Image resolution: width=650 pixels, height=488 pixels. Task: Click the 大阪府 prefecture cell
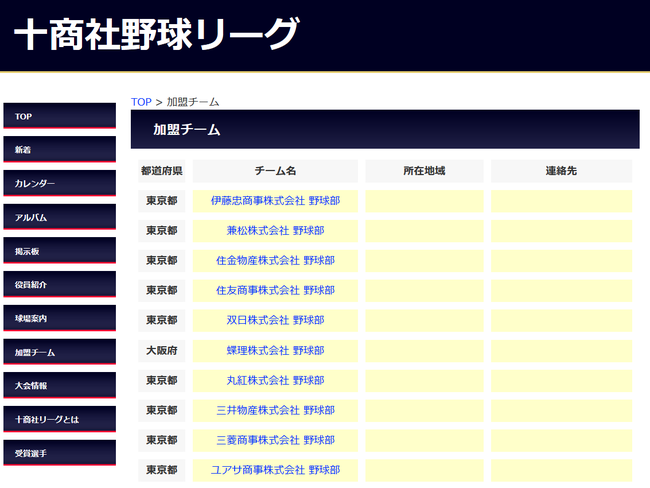[x=162, y=350]
